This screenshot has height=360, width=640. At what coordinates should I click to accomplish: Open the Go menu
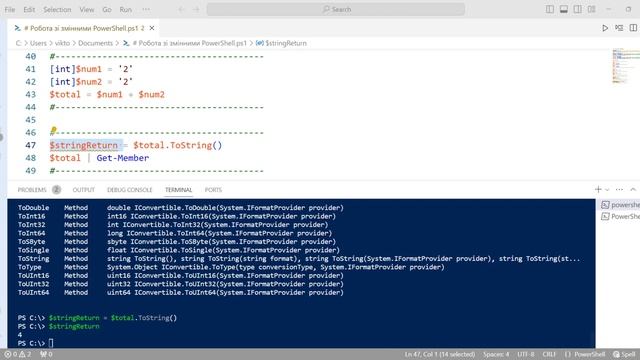107,9
